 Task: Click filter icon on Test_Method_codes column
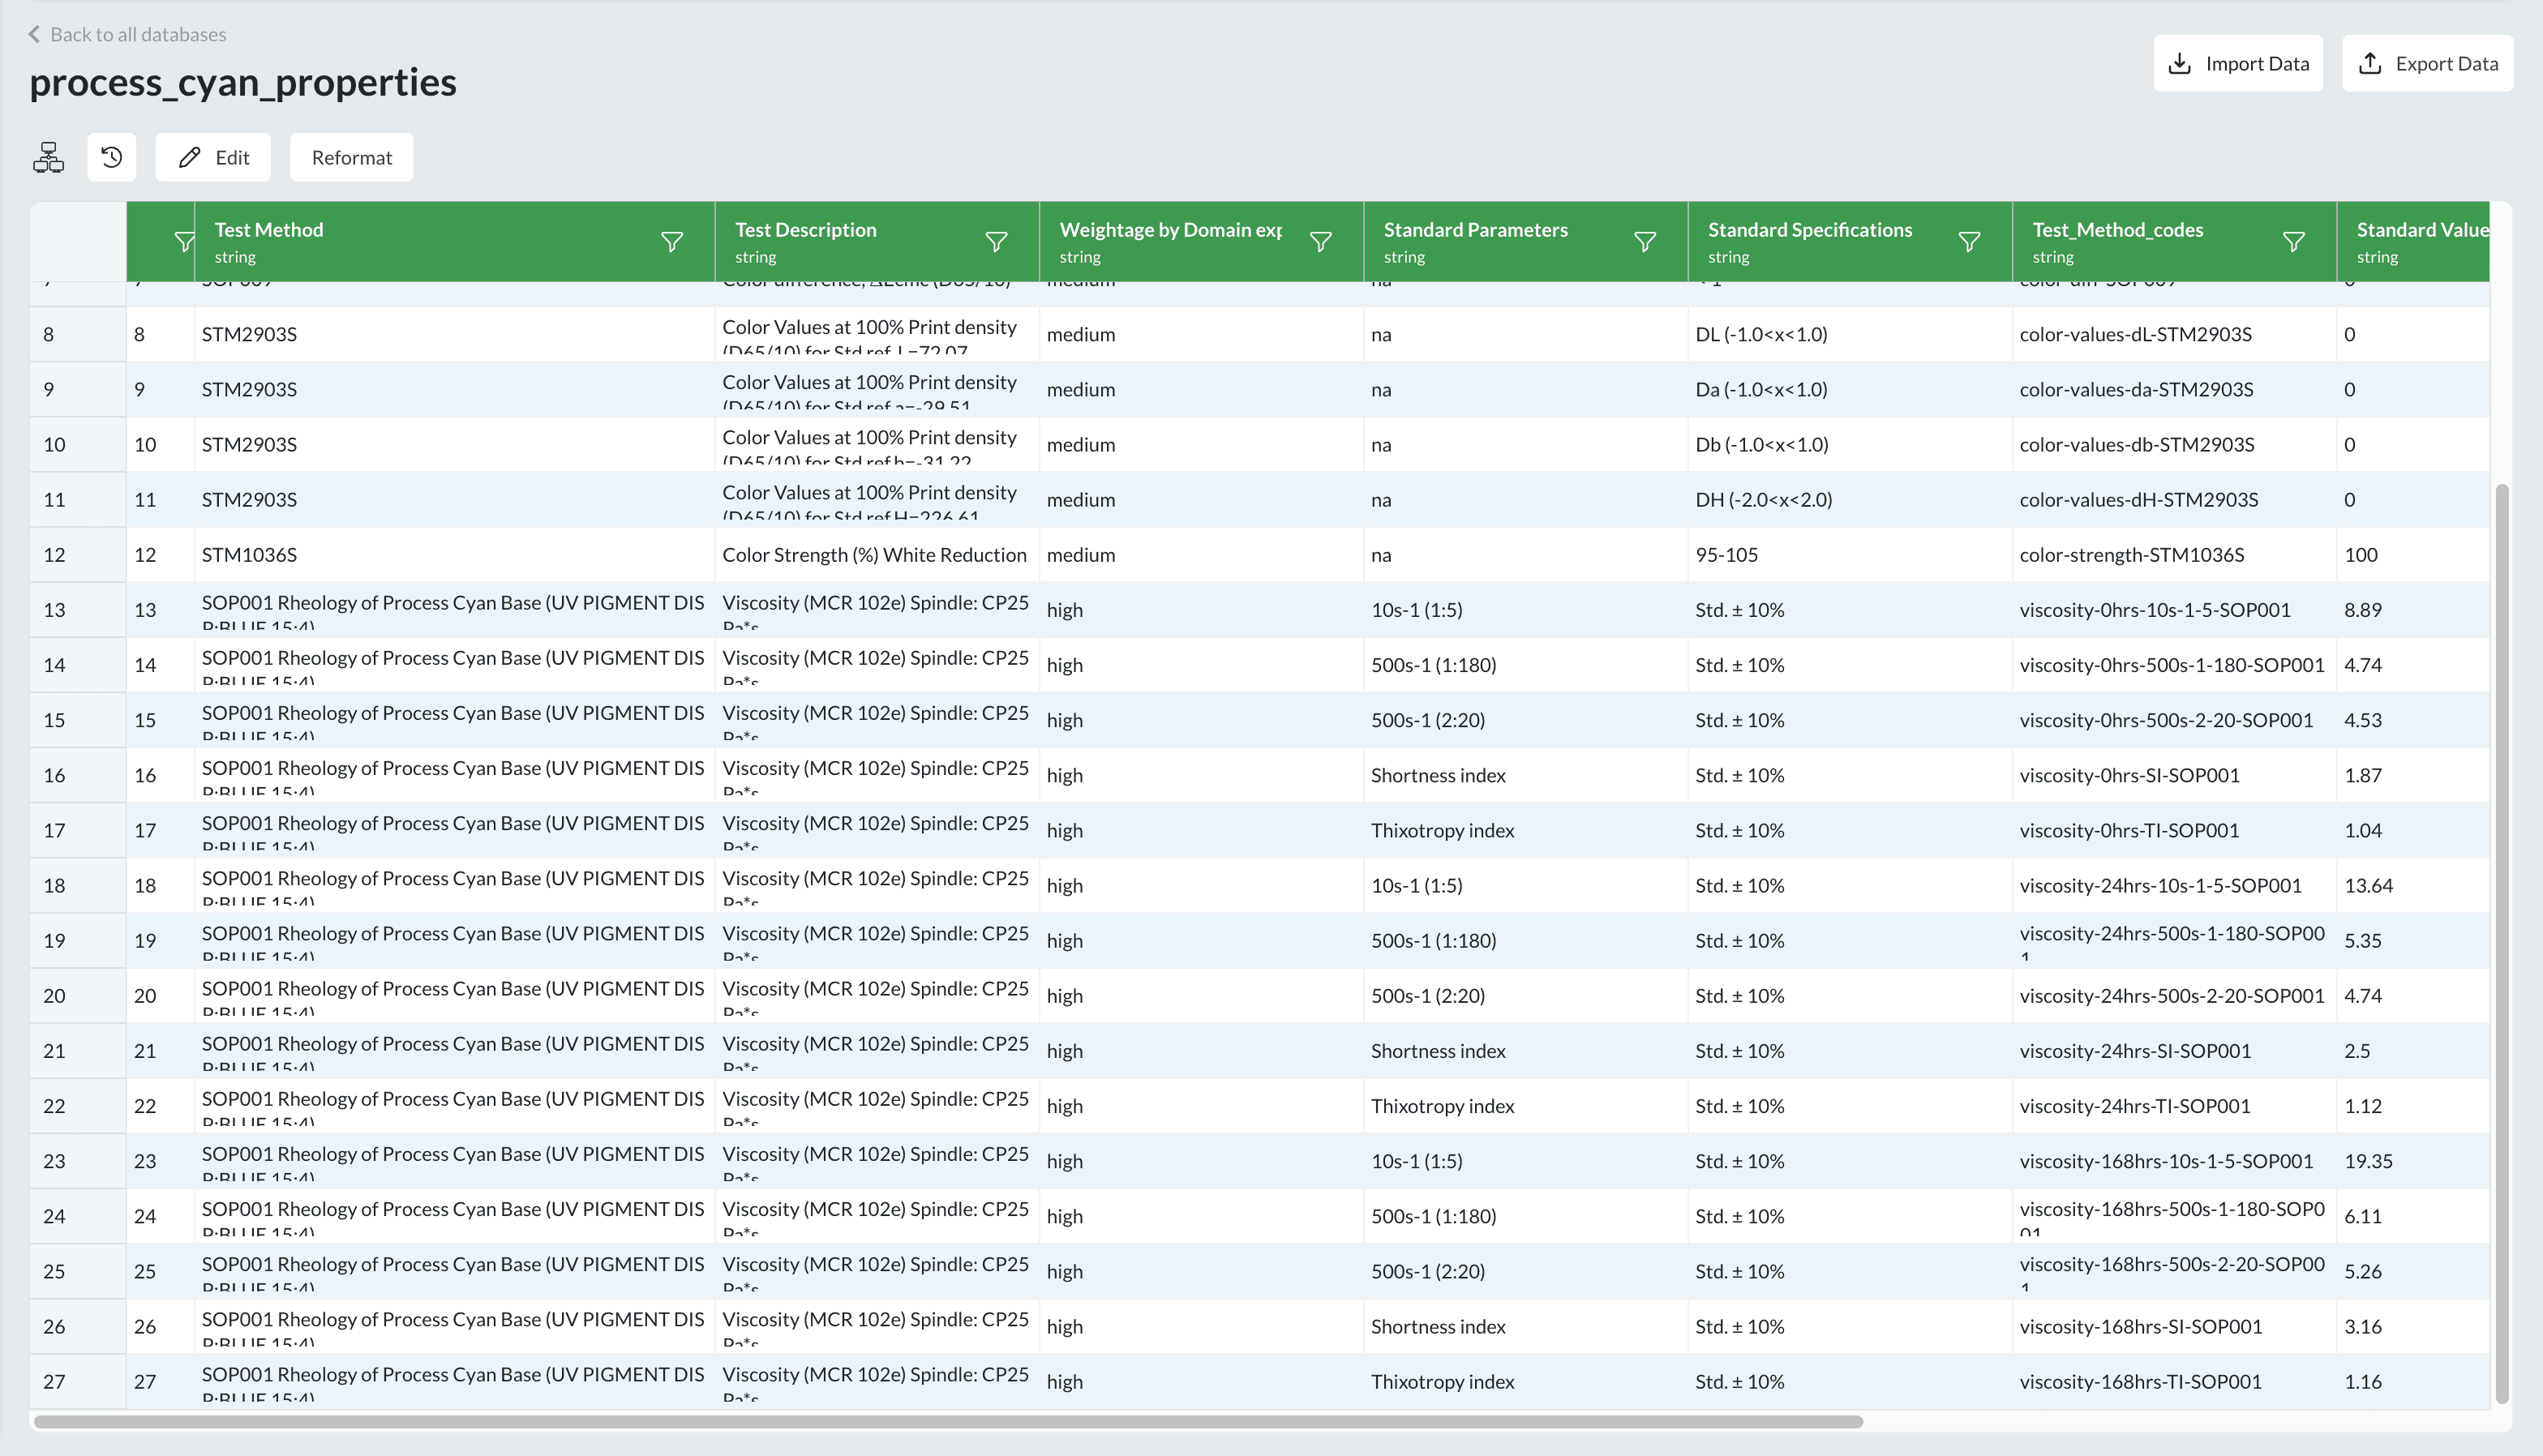click(x=2293, y=242)
